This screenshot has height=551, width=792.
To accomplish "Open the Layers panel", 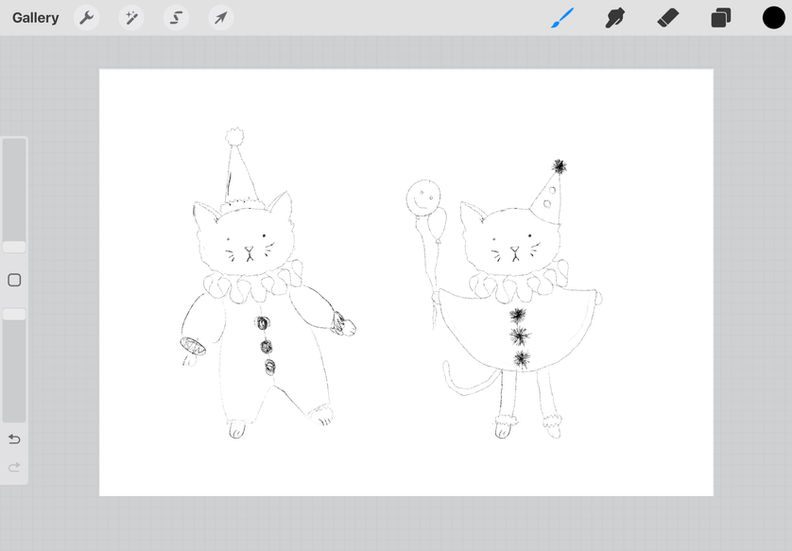I will tap(721, 18).
